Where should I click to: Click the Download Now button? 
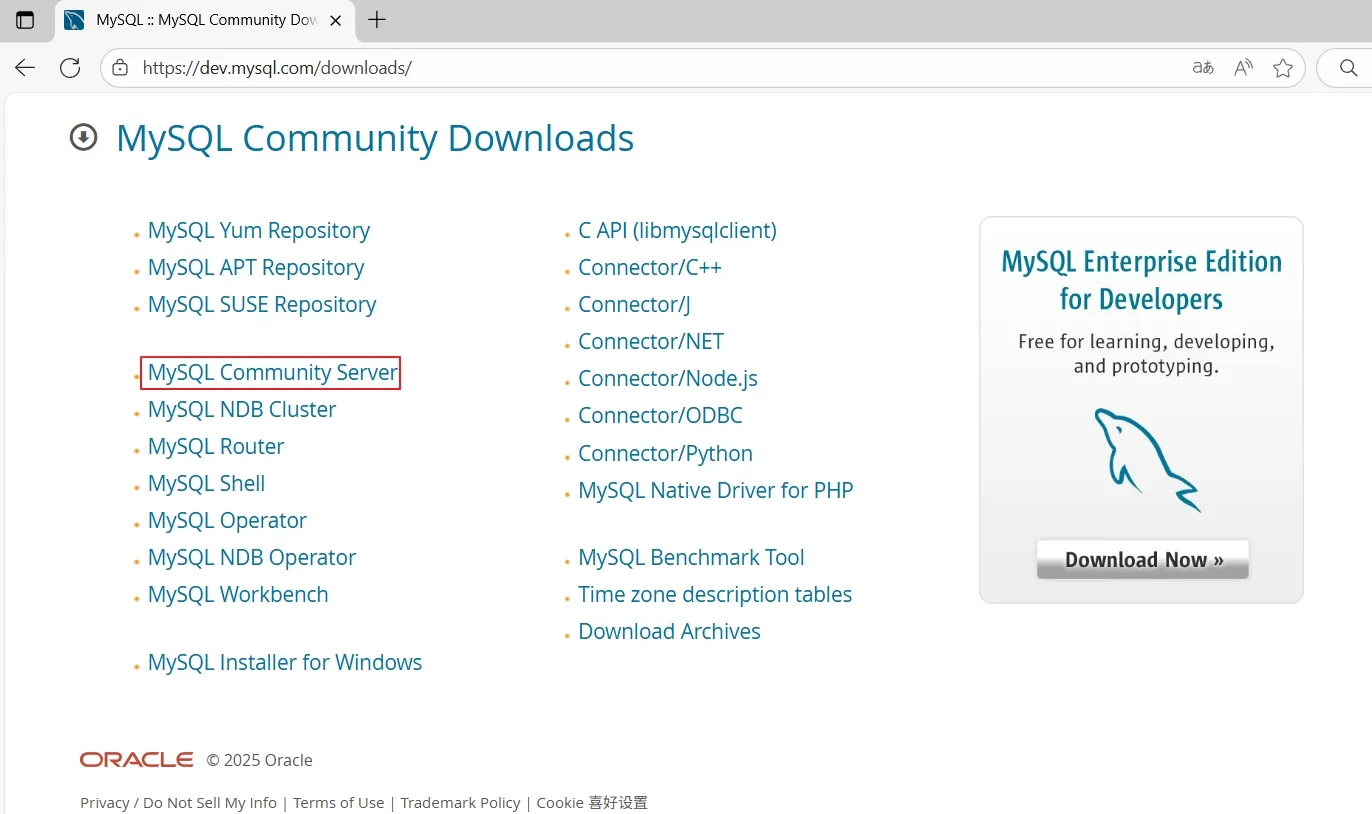1143,559
